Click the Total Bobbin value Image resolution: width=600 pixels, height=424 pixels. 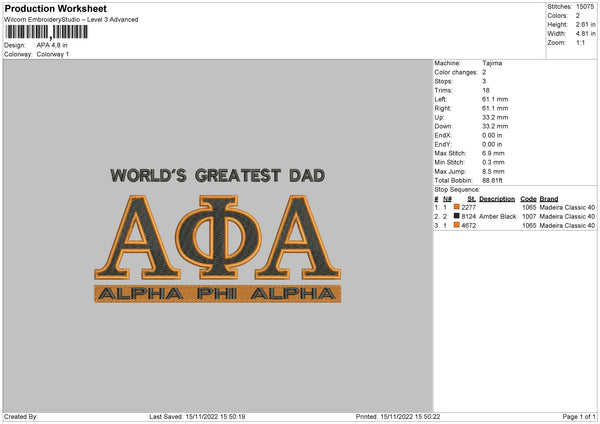point(493,176)
